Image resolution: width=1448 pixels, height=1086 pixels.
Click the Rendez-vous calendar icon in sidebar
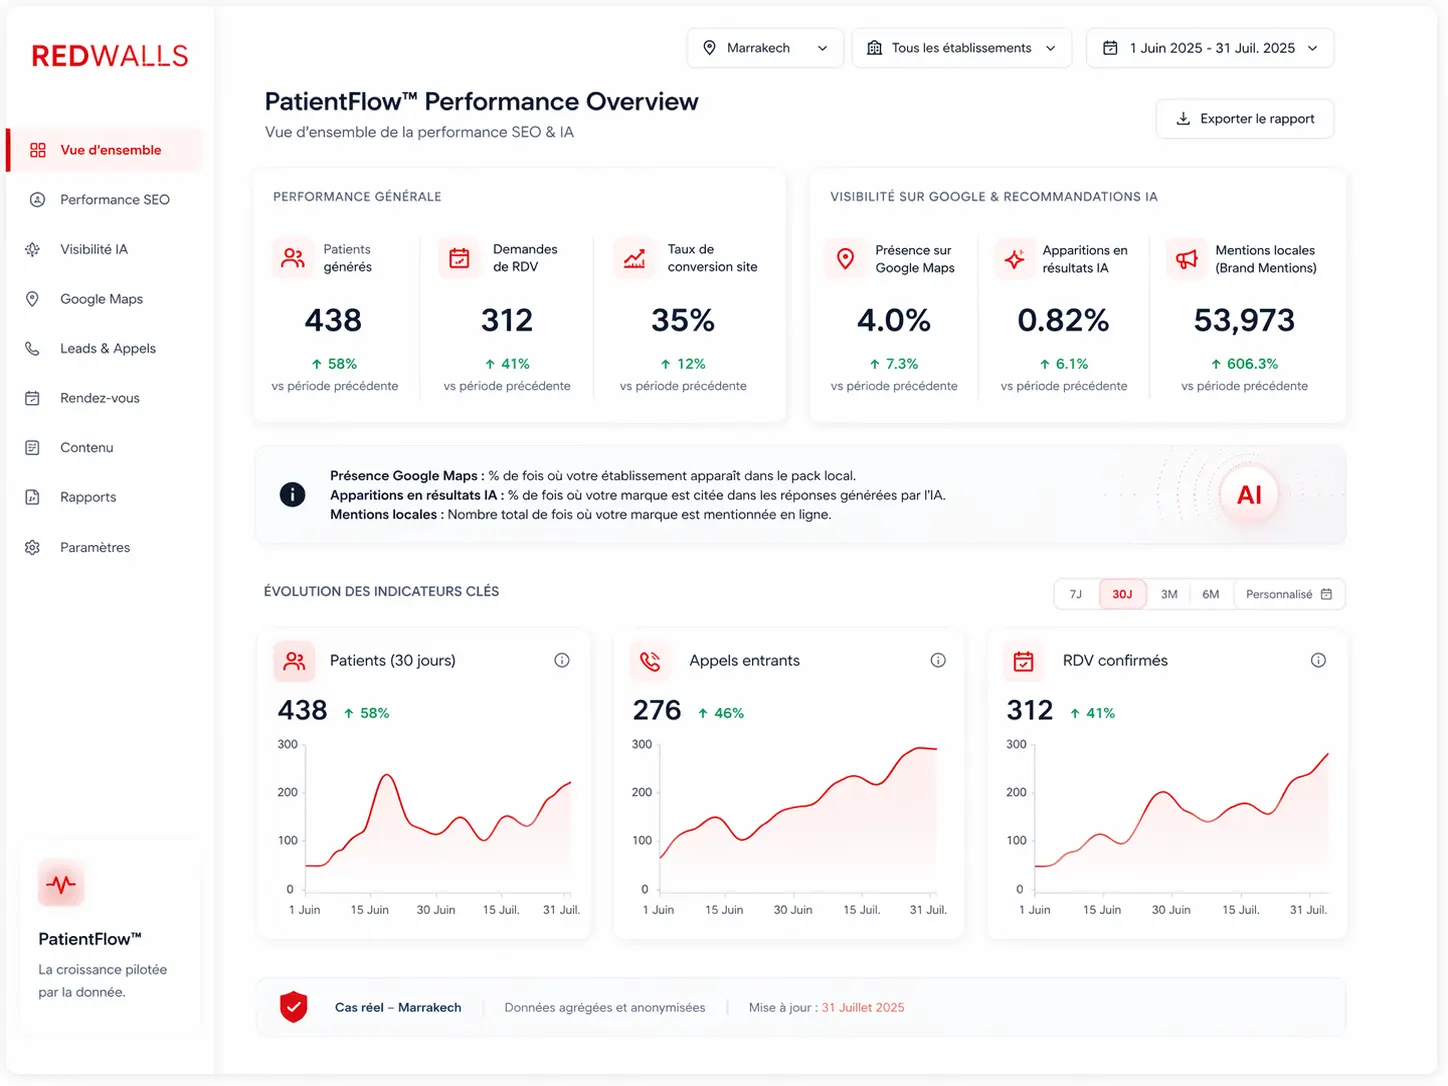[x=32, y=398]
